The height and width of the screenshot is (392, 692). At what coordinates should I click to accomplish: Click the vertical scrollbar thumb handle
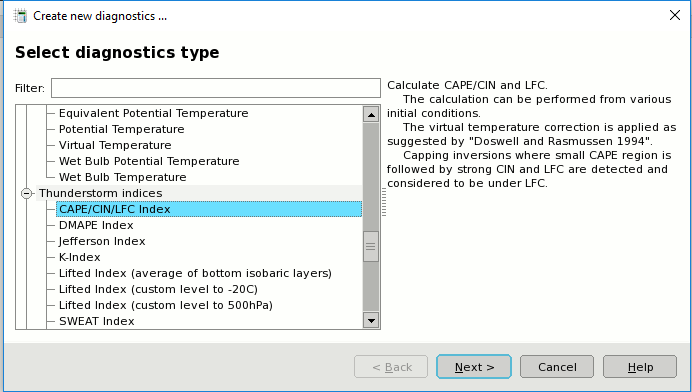[371, 246]
